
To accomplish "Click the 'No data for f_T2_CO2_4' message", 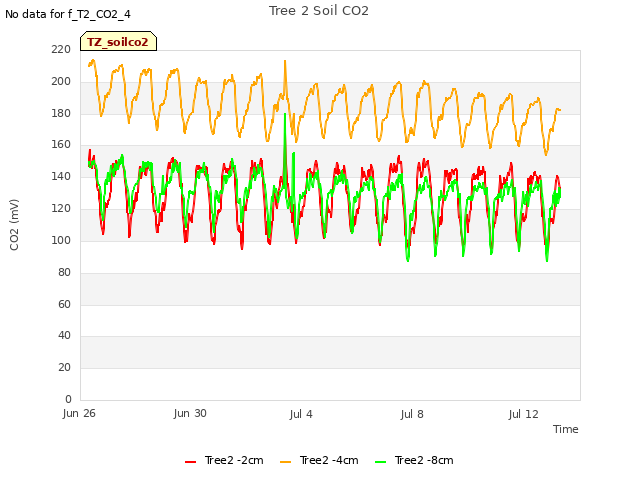I will pos(68,14).
